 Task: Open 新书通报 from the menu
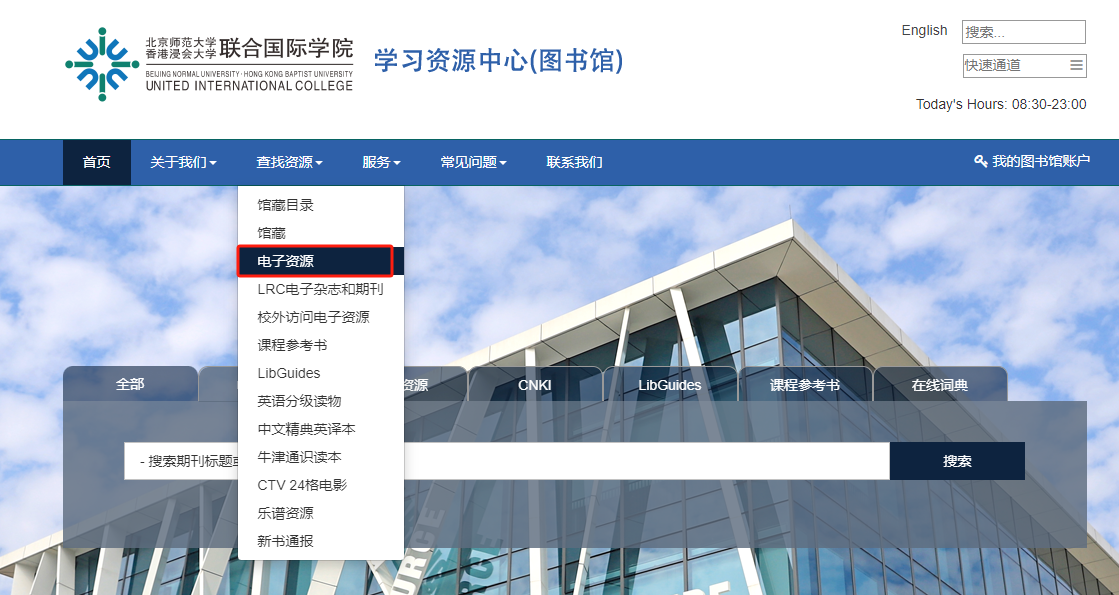(x=286, y=541)
